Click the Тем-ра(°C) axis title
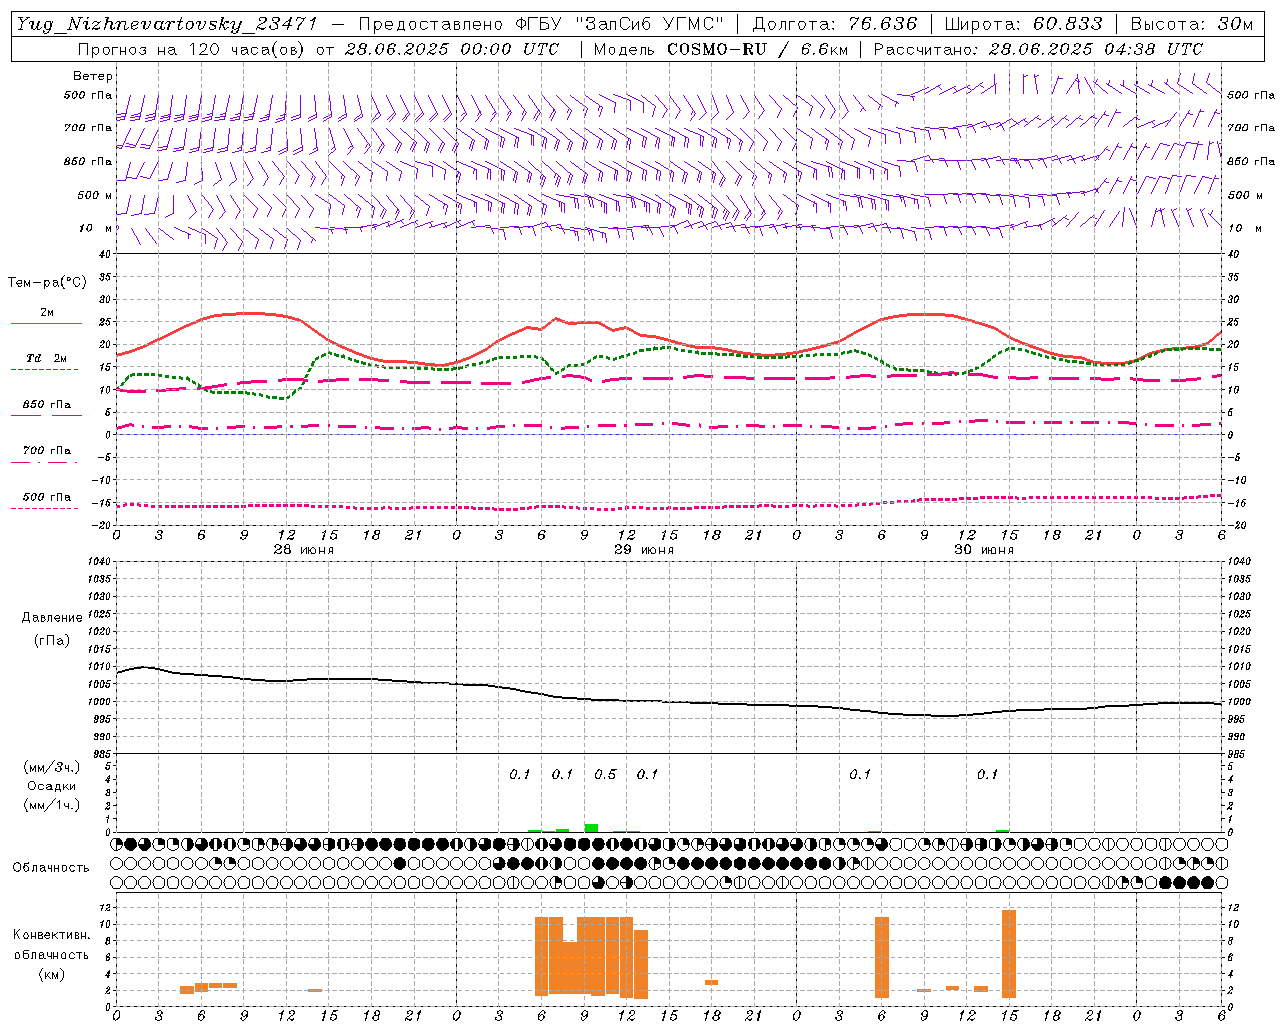The width and height of the screenshot is (1280, 1024). [x=47, y=283]
